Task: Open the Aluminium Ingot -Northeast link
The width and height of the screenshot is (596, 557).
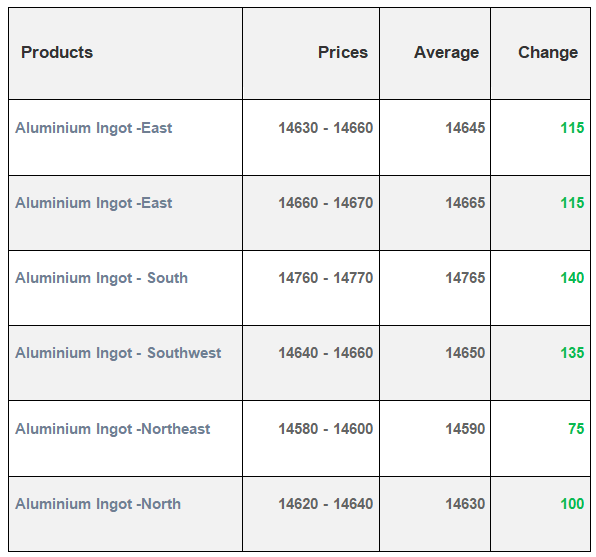Action: pos(113,429)
